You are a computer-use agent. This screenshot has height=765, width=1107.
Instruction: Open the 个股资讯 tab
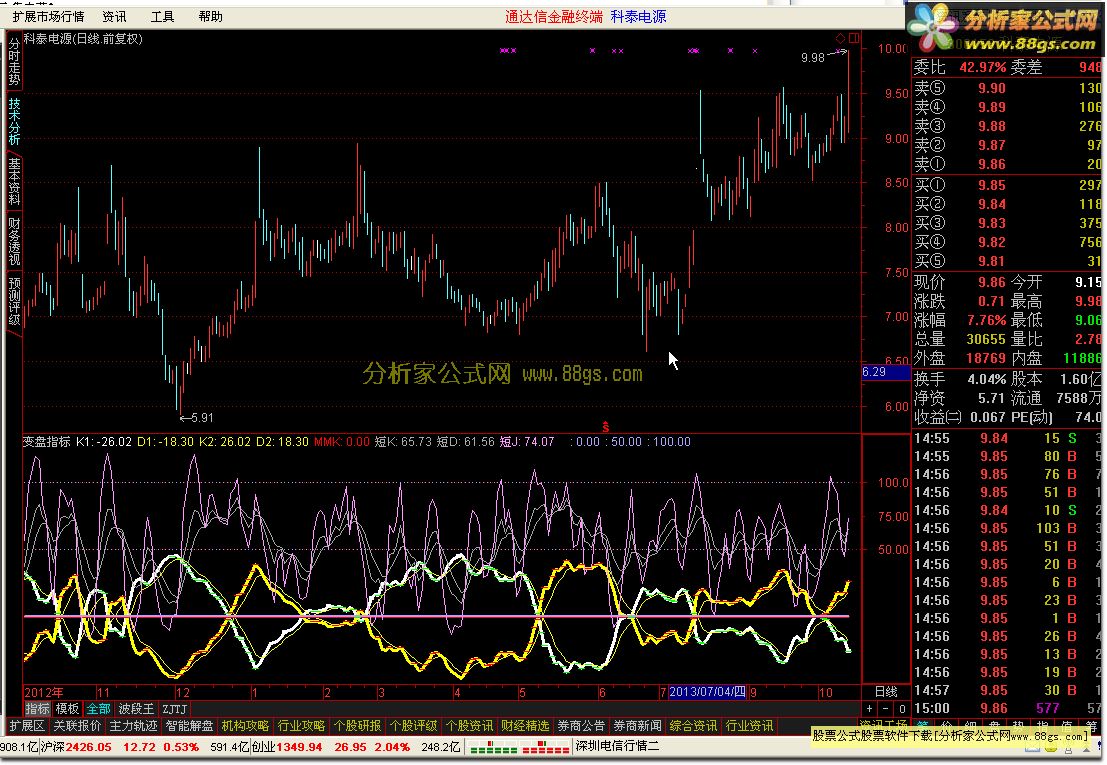(x=469, y=725)
